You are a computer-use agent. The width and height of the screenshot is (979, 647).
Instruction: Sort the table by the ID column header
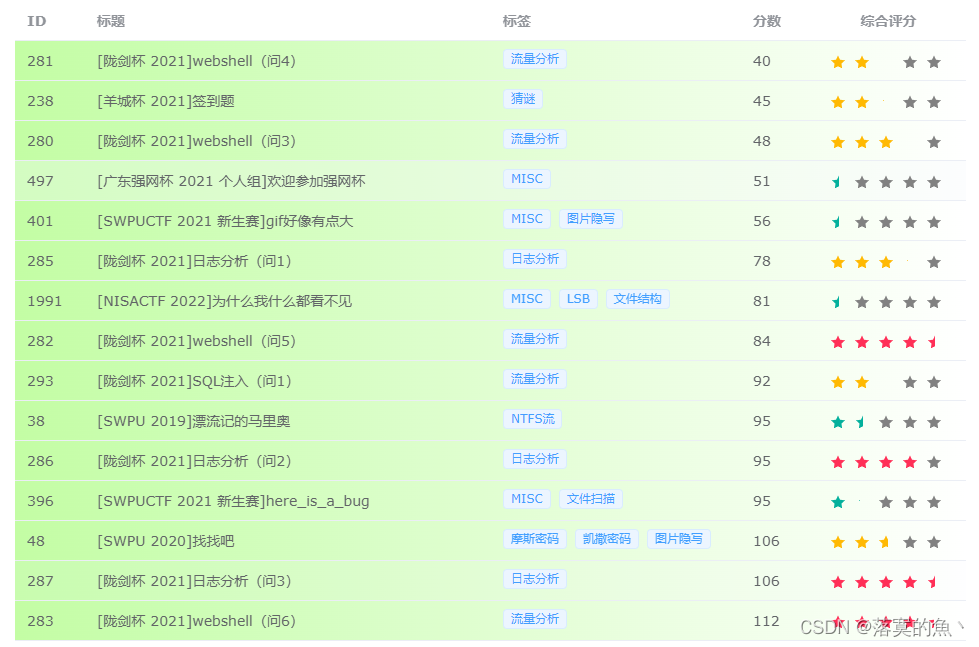[x=36, y=21]
